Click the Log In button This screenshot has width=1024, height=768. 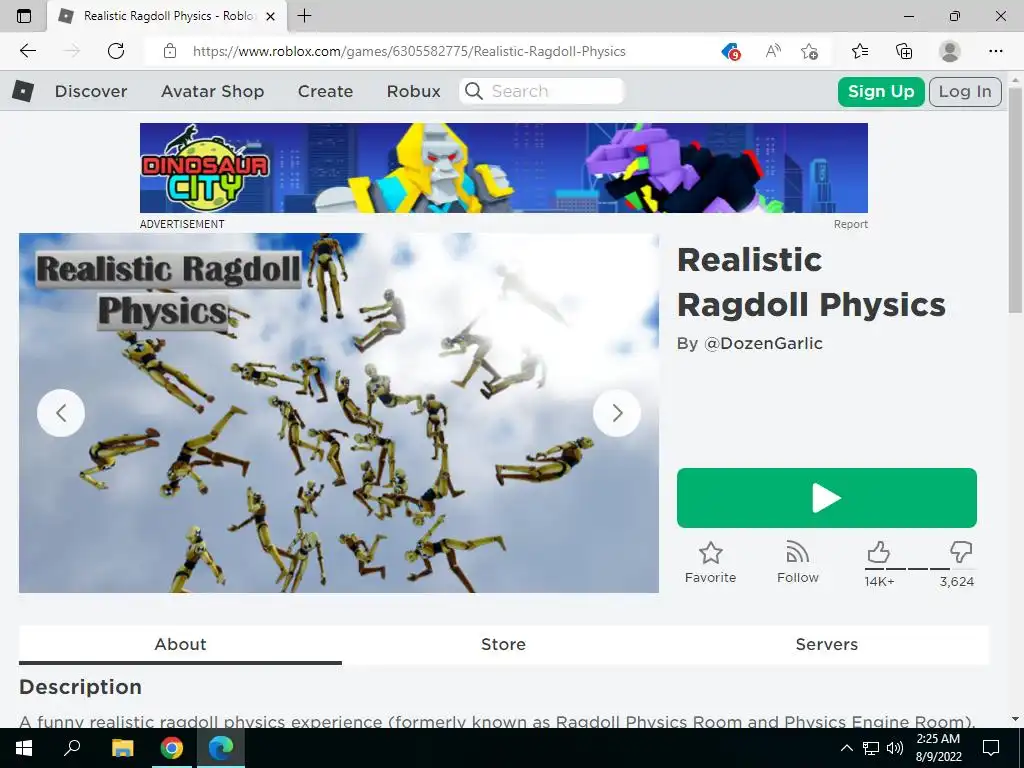(965, 91)
